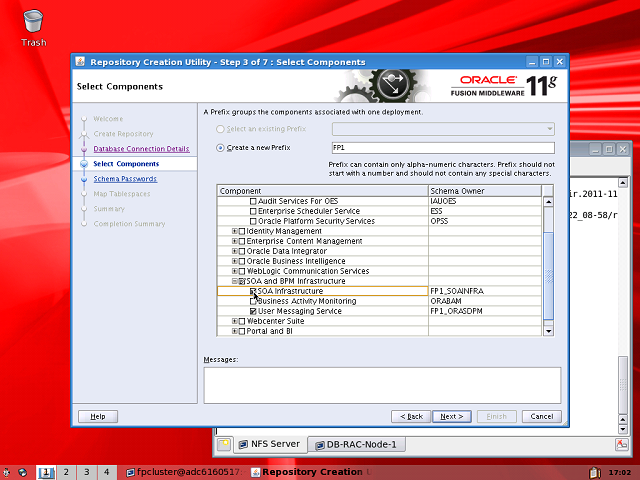
Task: Click the icon at right end of terminal tab bar
Action: (x=622, y=444)
